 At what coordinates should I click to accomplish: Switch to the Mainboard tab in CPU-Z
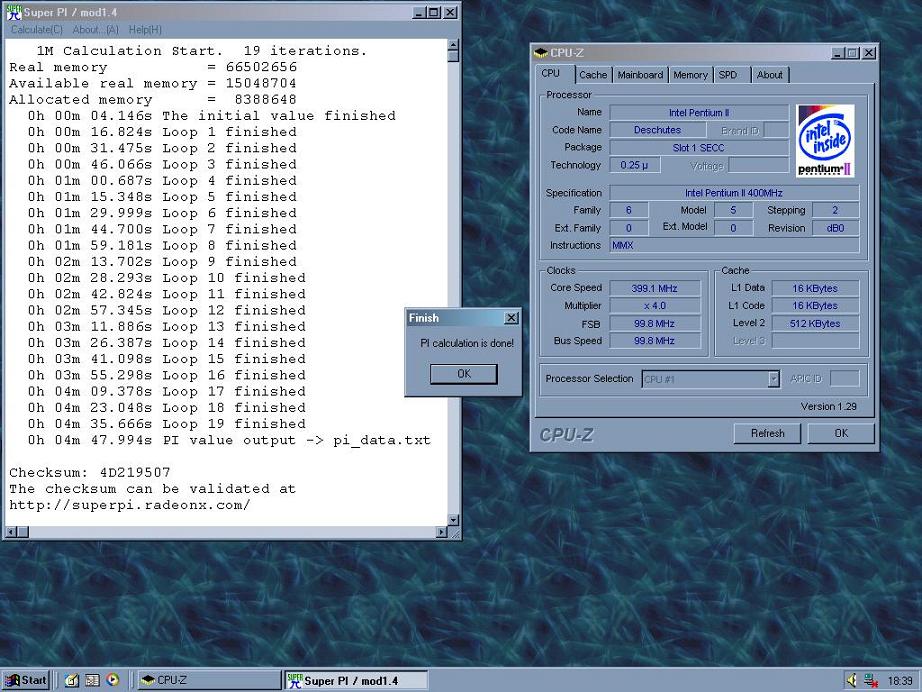coord(640,75)
